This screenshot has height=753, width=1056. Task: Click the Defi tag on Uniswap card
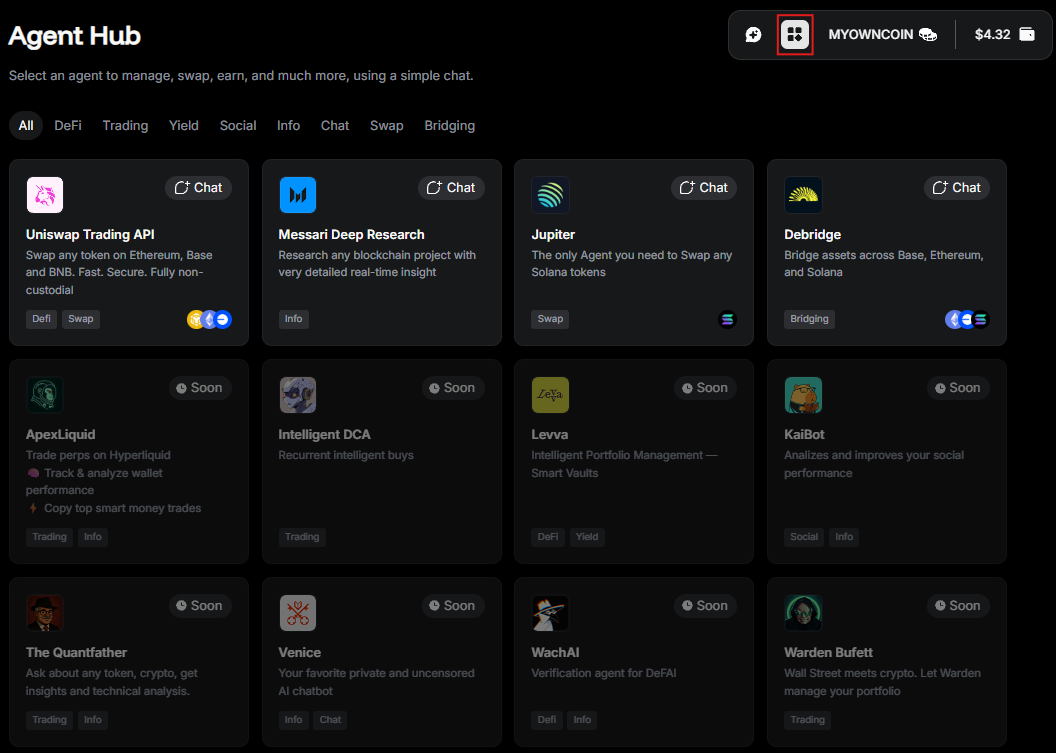coord(42,319)
